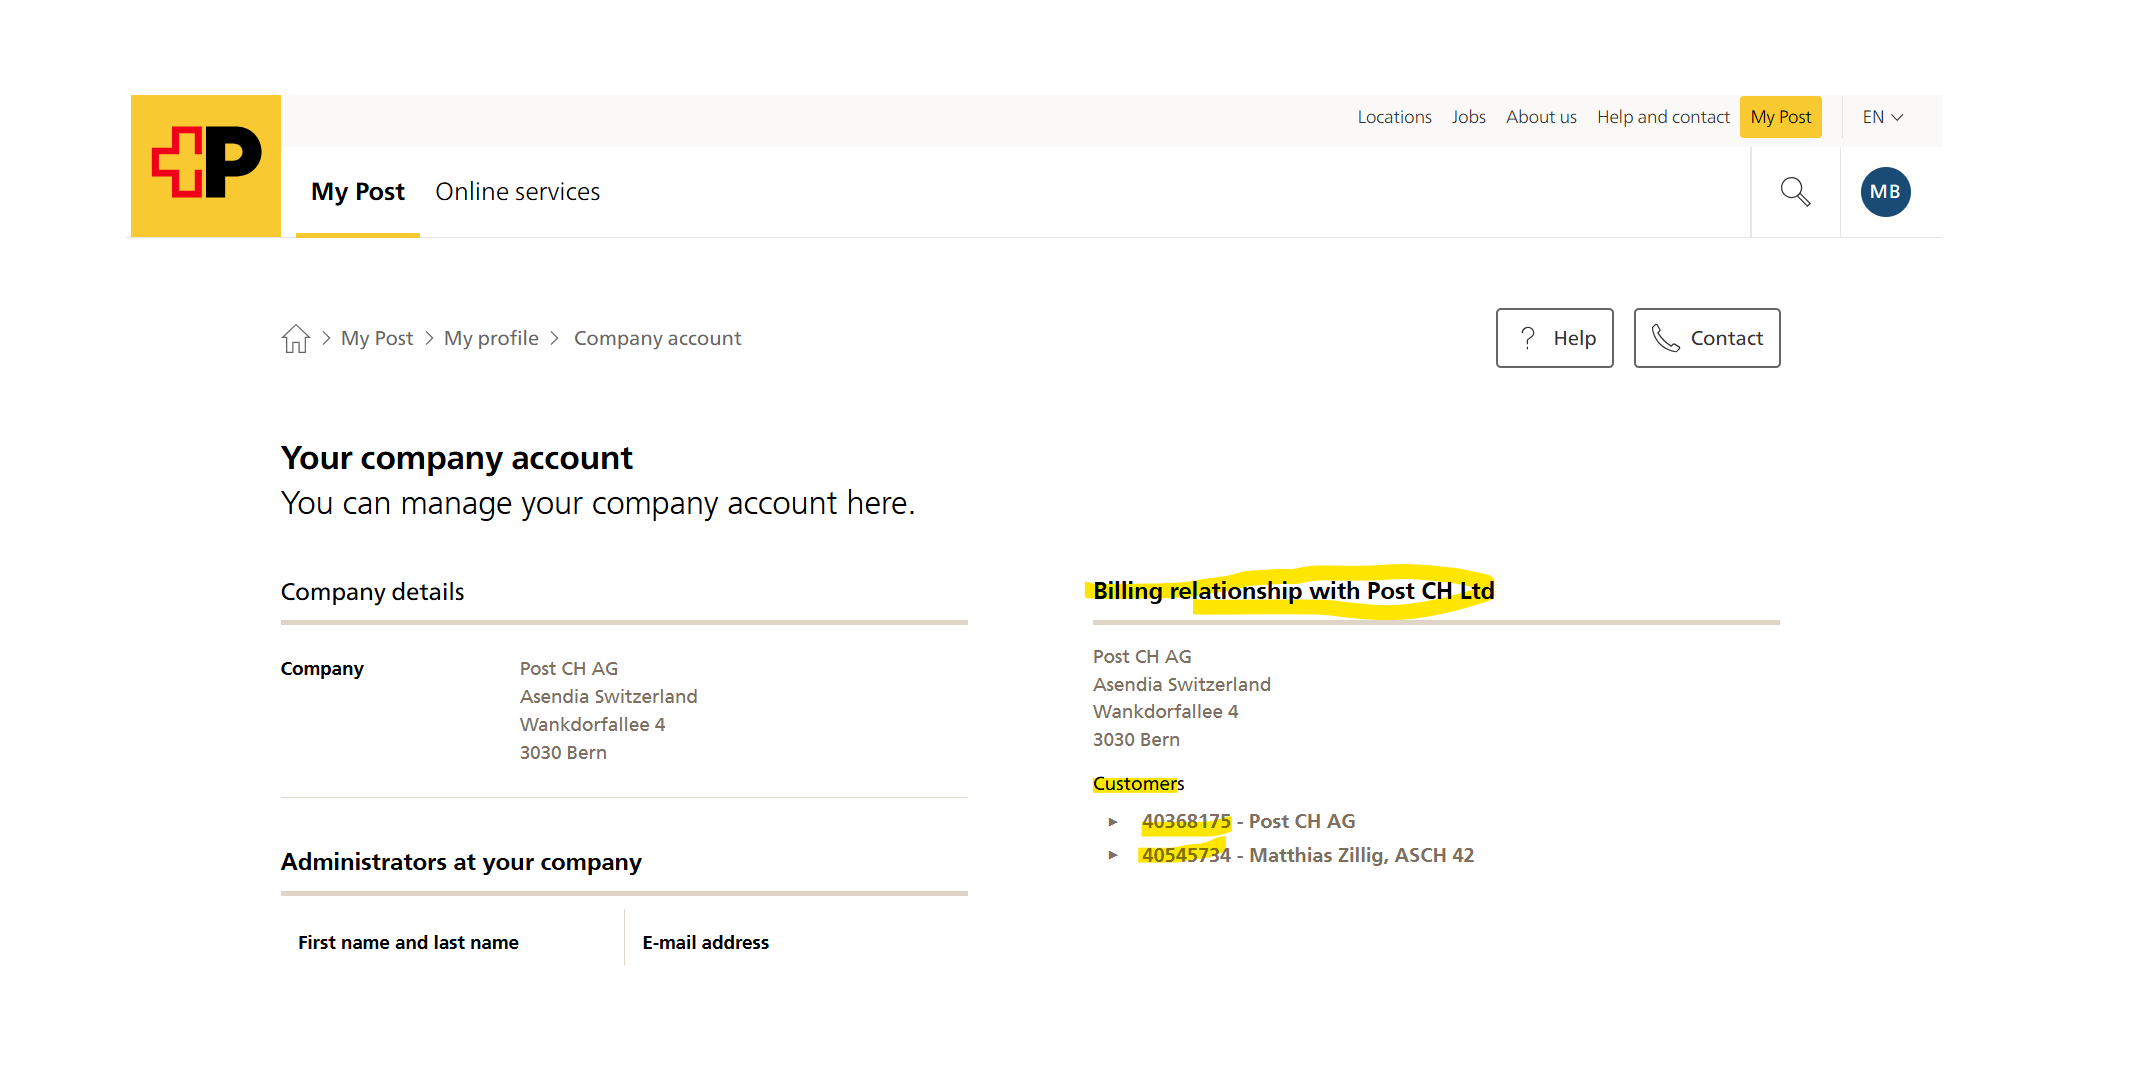Viewport: 2133px width, 1090px height.
Task: Click the Customers label
Action: tap(1138, 784)
